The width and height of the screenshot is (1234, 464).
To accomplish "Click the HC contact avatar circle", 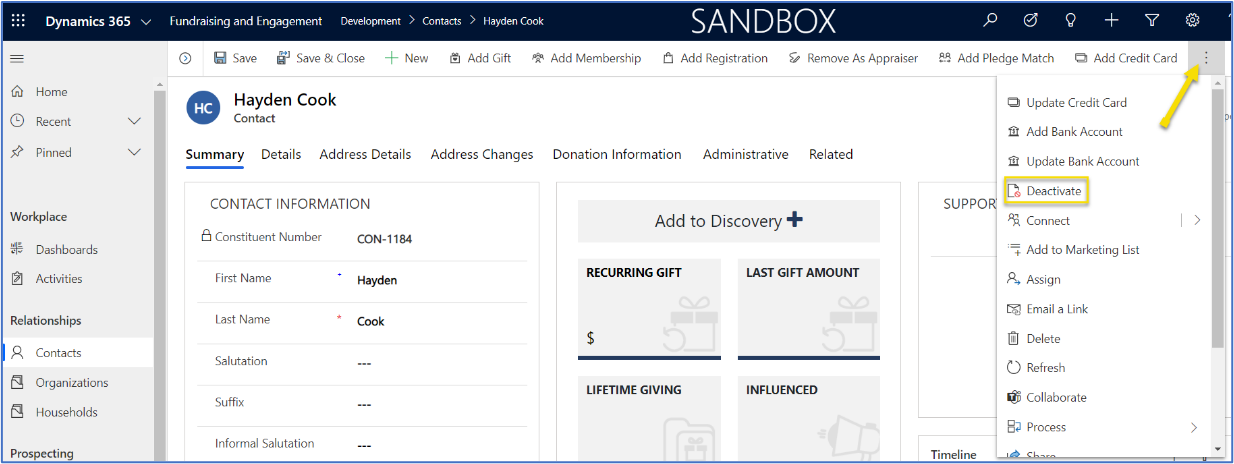I will coord(203,108).
